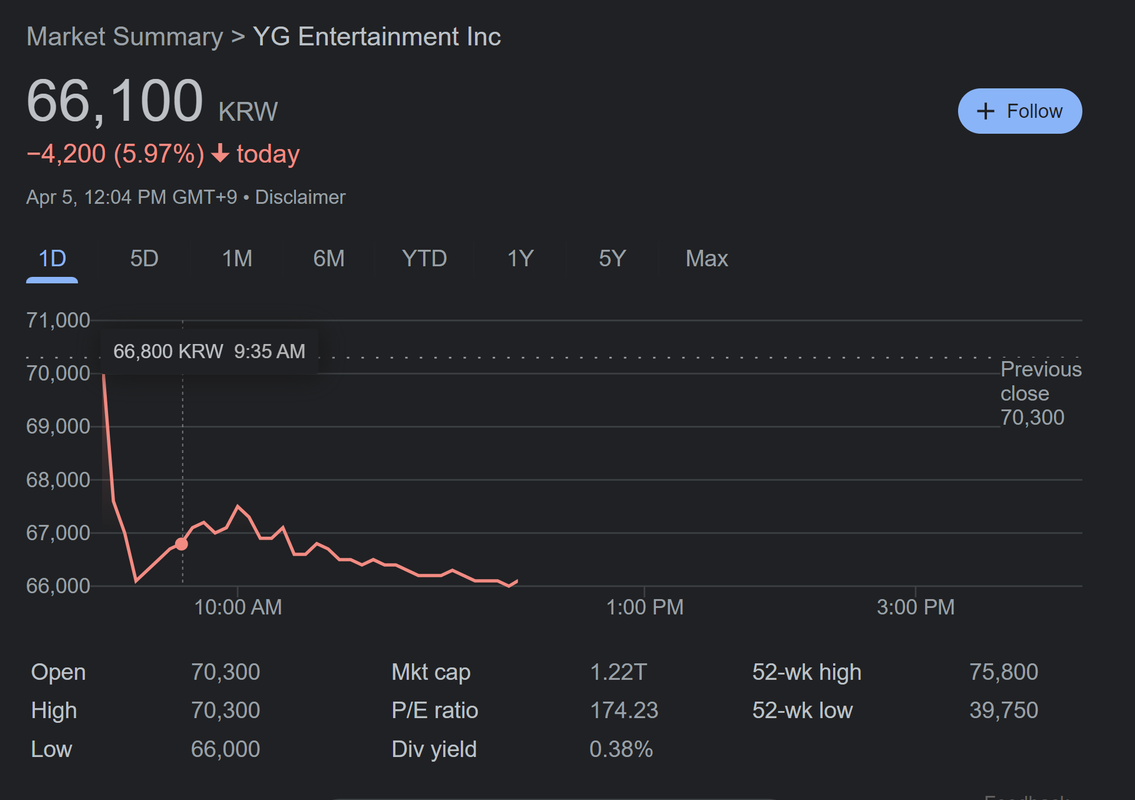Click the 52-wk high value 75,800
Image resolution: width=1135 pixels, height=800 pixels.
[x=1003, y=672]
